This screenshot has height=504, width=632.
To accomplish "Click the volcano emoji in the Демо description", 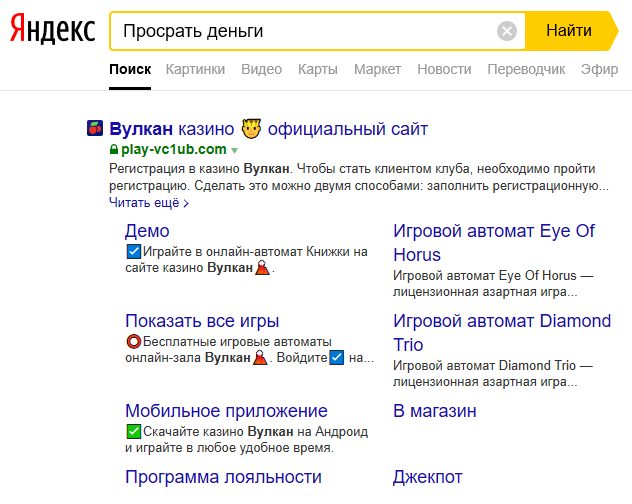I will tap(262, 267).
